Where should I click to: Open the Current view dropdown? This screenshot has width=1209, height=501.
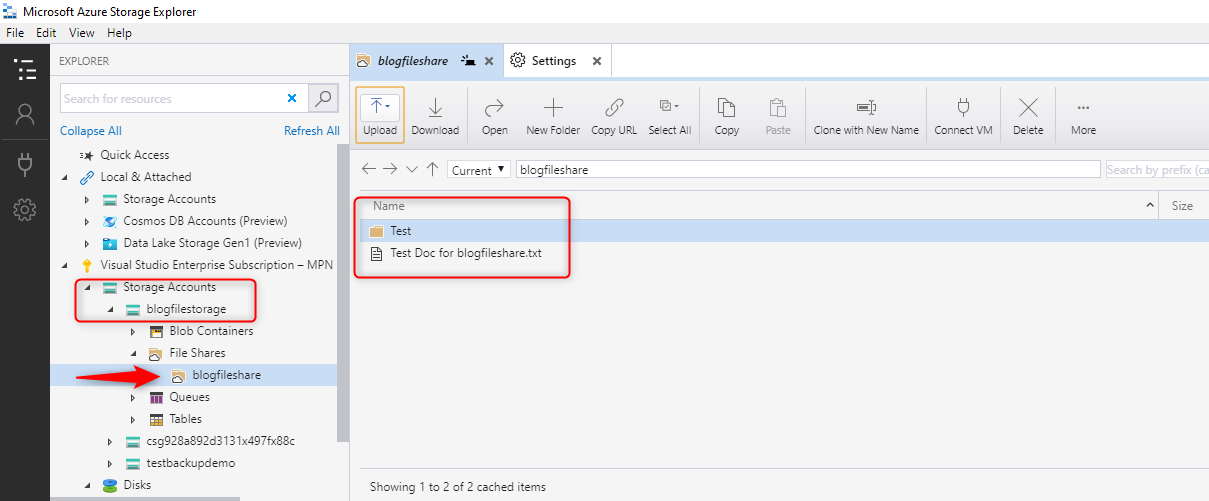(479, 170)
